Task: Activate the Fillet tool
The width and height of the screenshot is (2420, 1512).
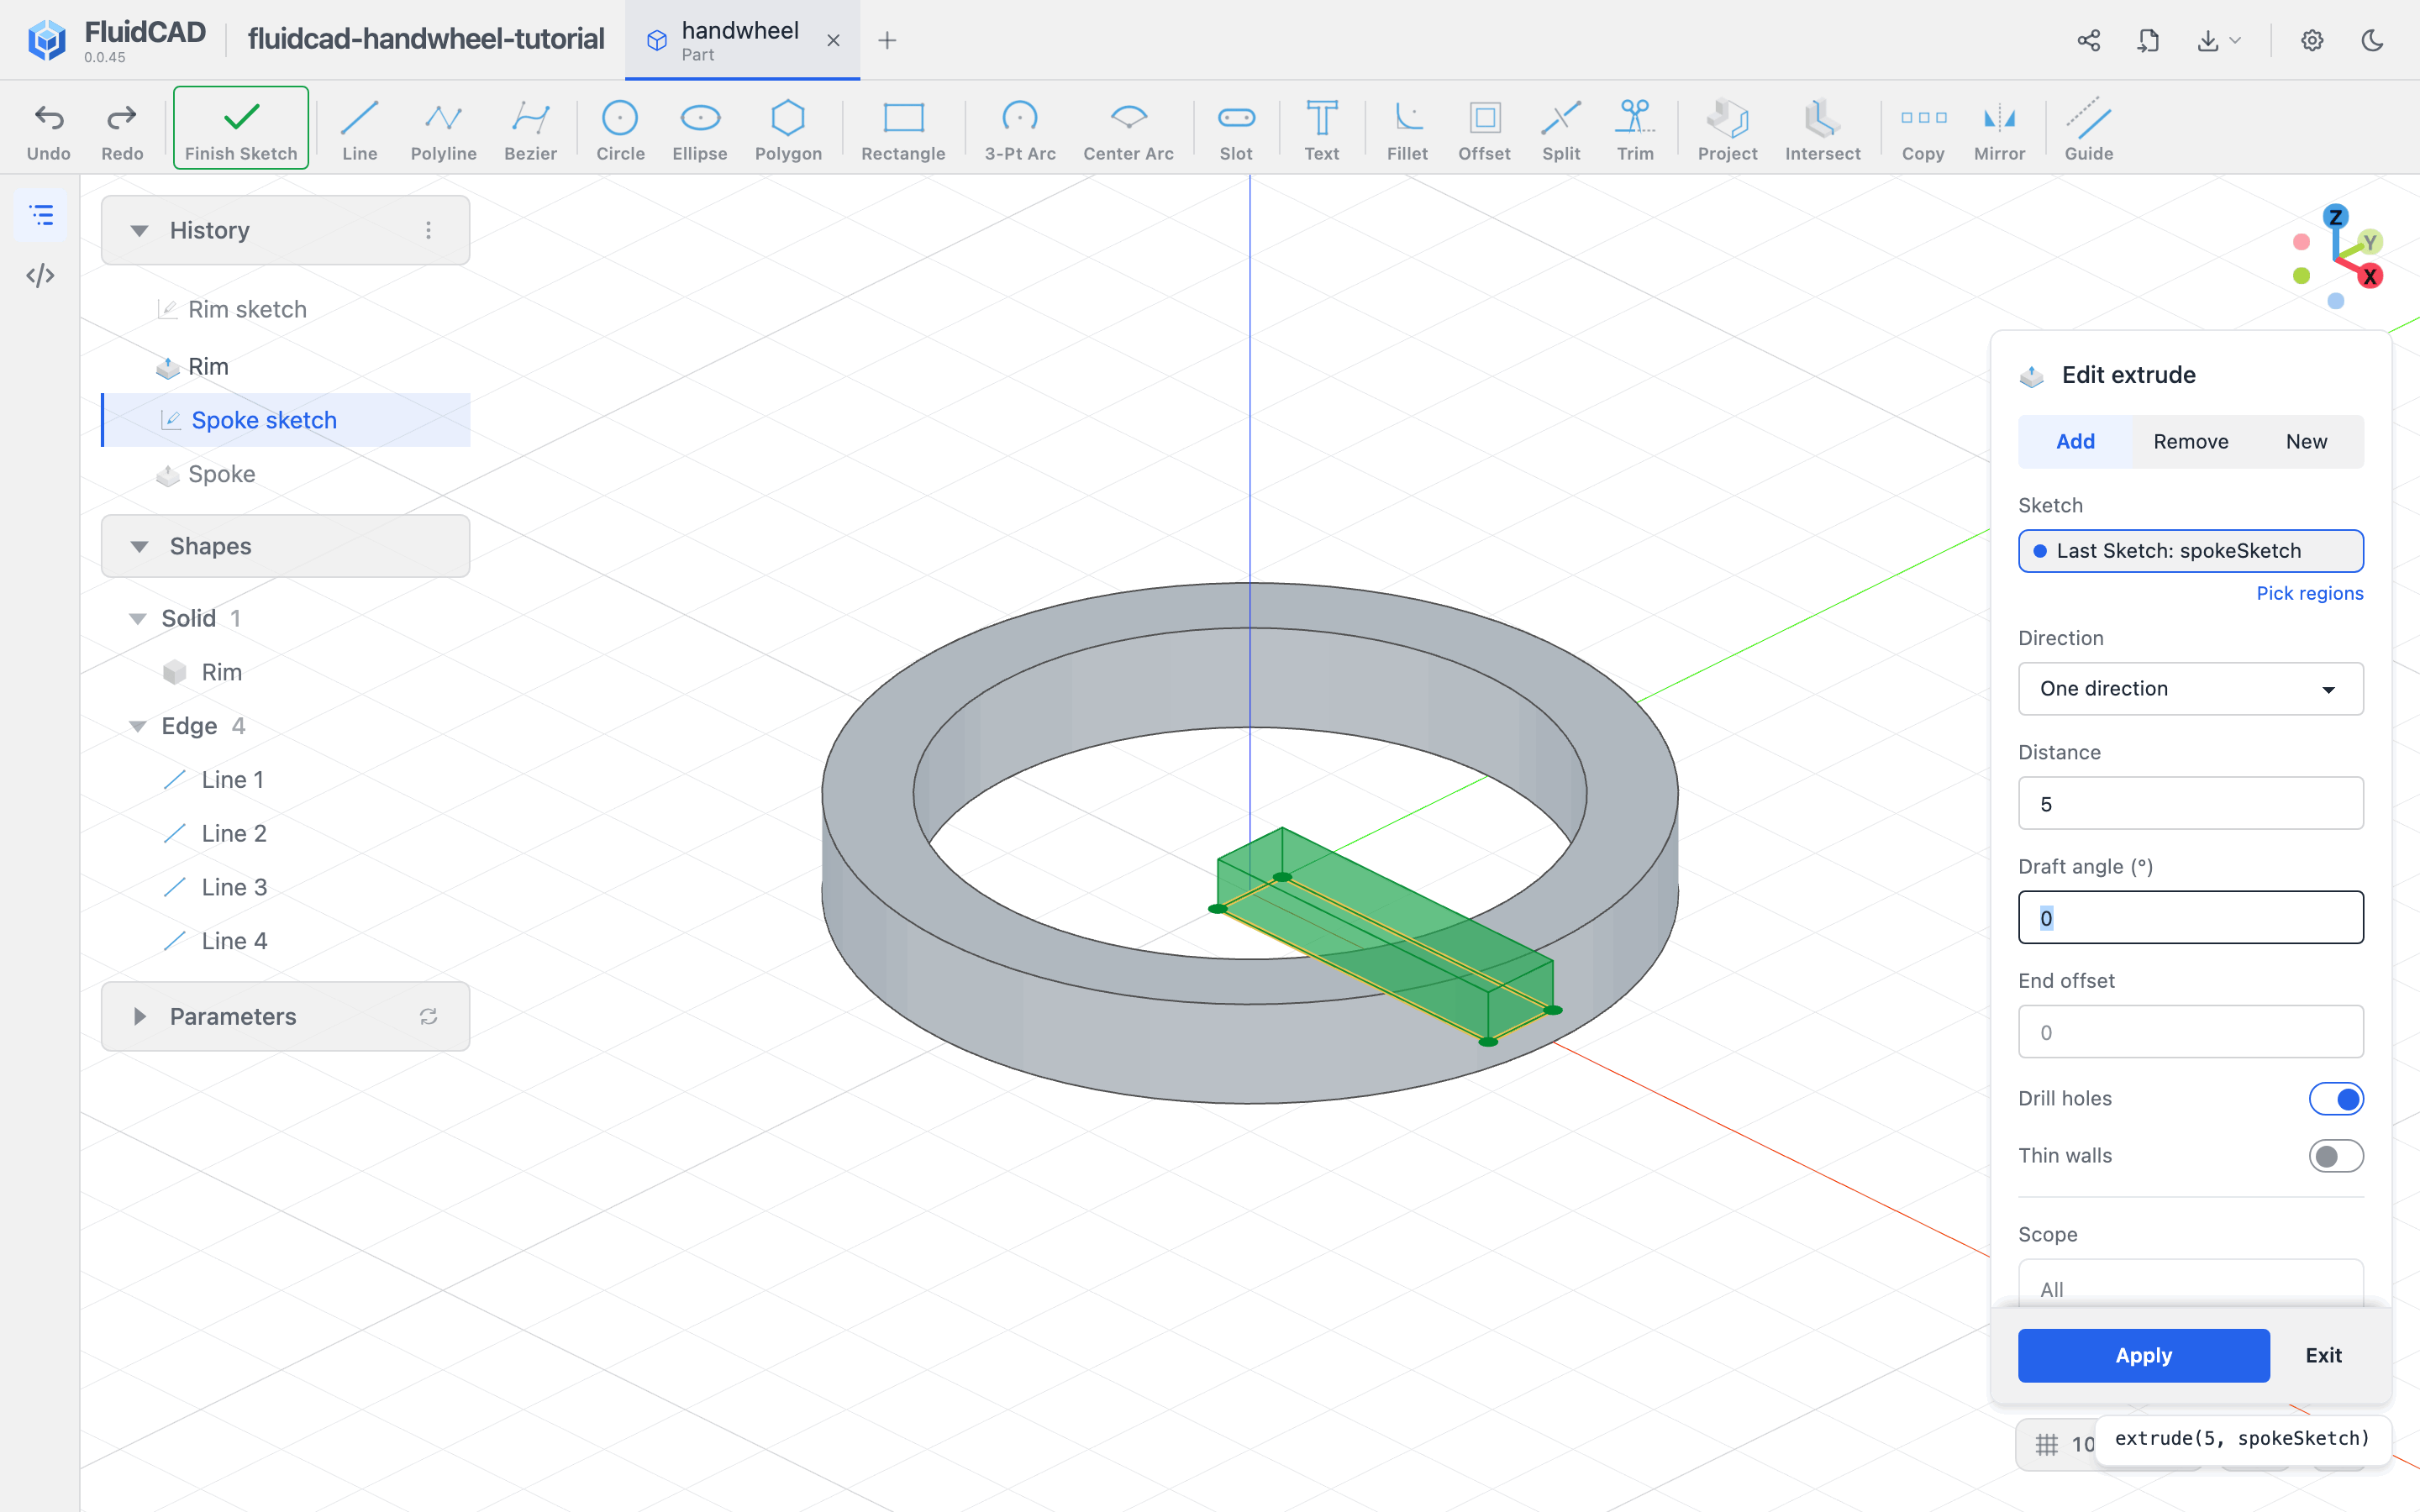Action: coord(1407,129)
